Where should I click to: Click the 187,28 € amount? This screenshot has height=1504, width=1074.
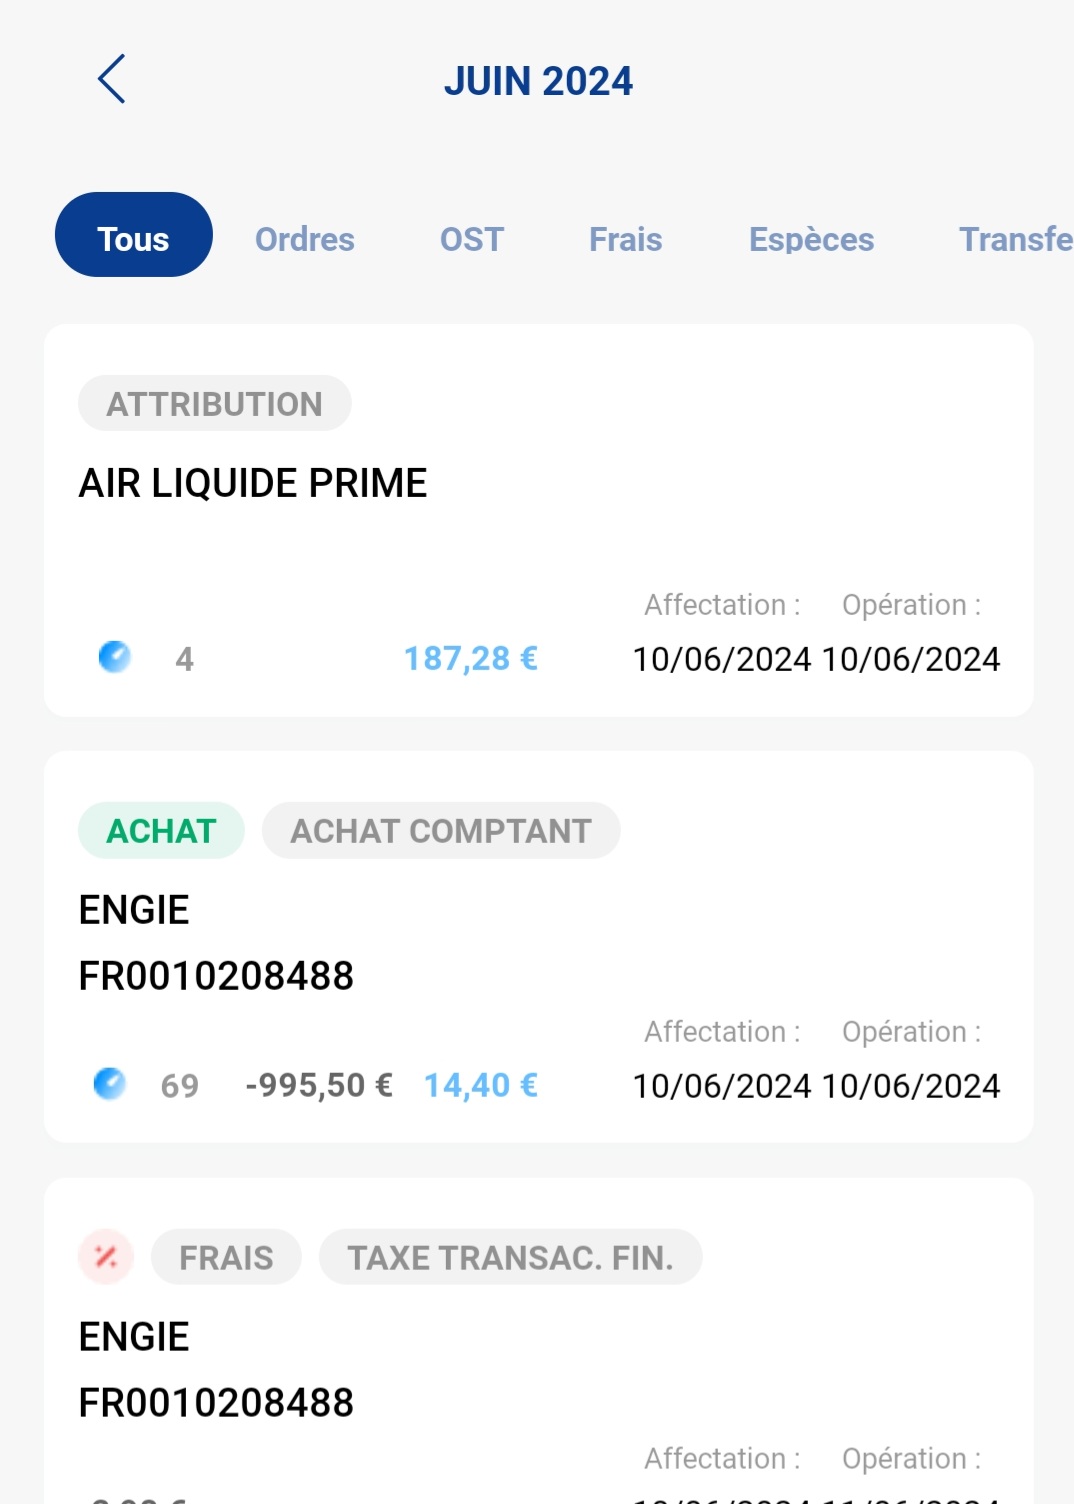470,659
